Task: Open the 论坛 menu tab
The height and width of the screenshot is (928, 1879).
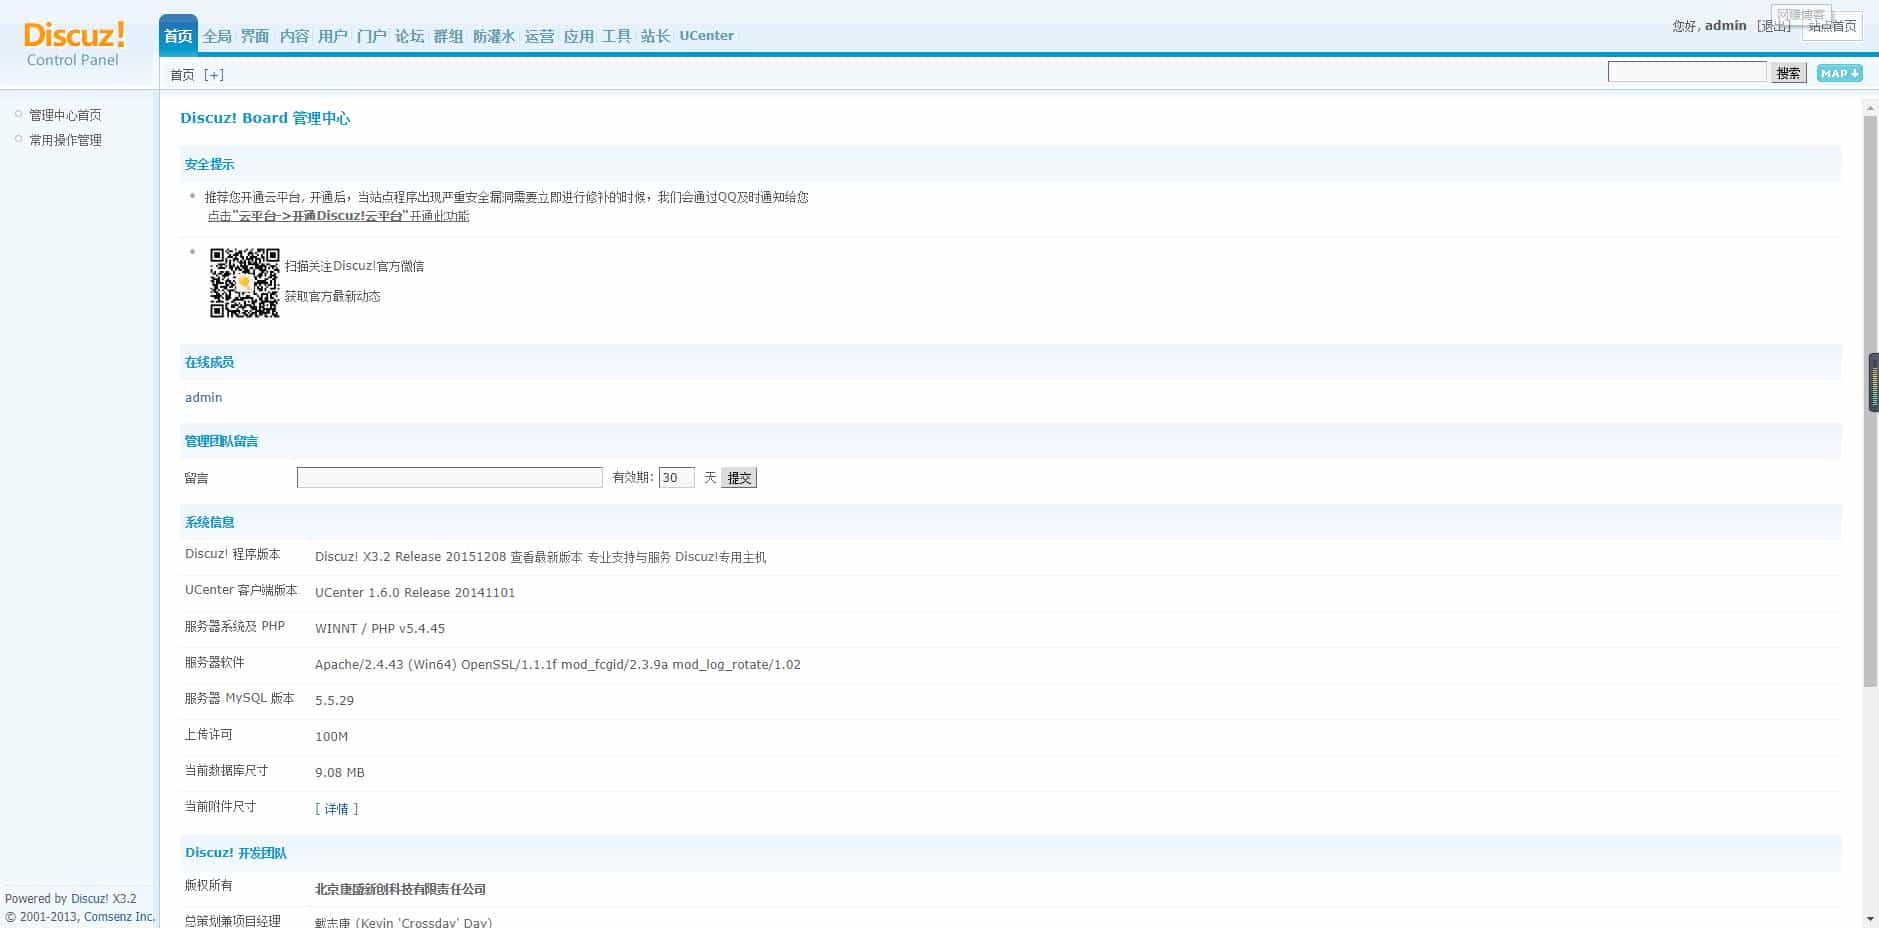Action: [x=410, y=36]
